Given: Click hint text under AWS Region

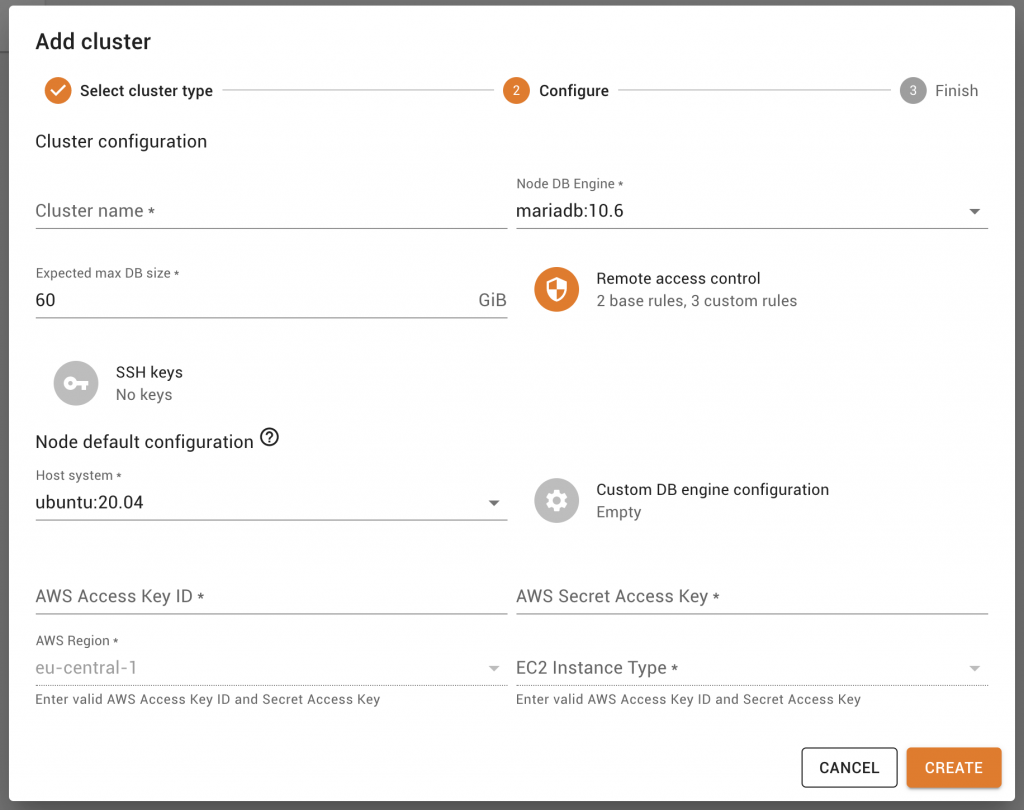Looking at the screenshot, I should coord(208,700).
